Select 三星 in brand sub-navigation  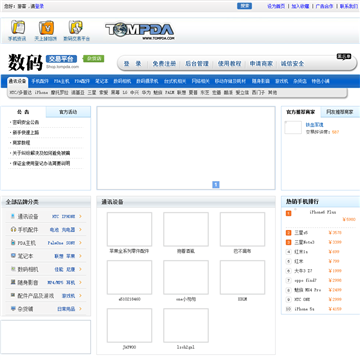(92, 93)
